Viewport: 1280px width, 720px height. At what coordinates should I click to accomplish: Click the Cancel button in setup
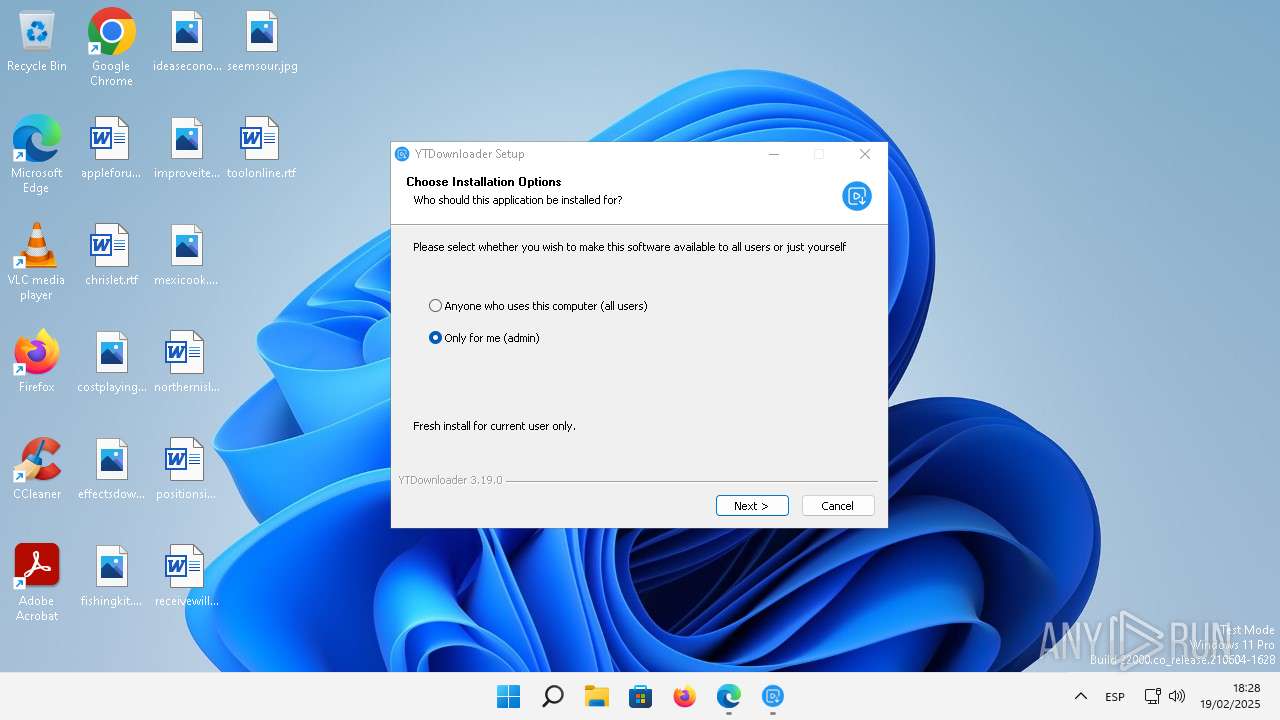point(838,506)
